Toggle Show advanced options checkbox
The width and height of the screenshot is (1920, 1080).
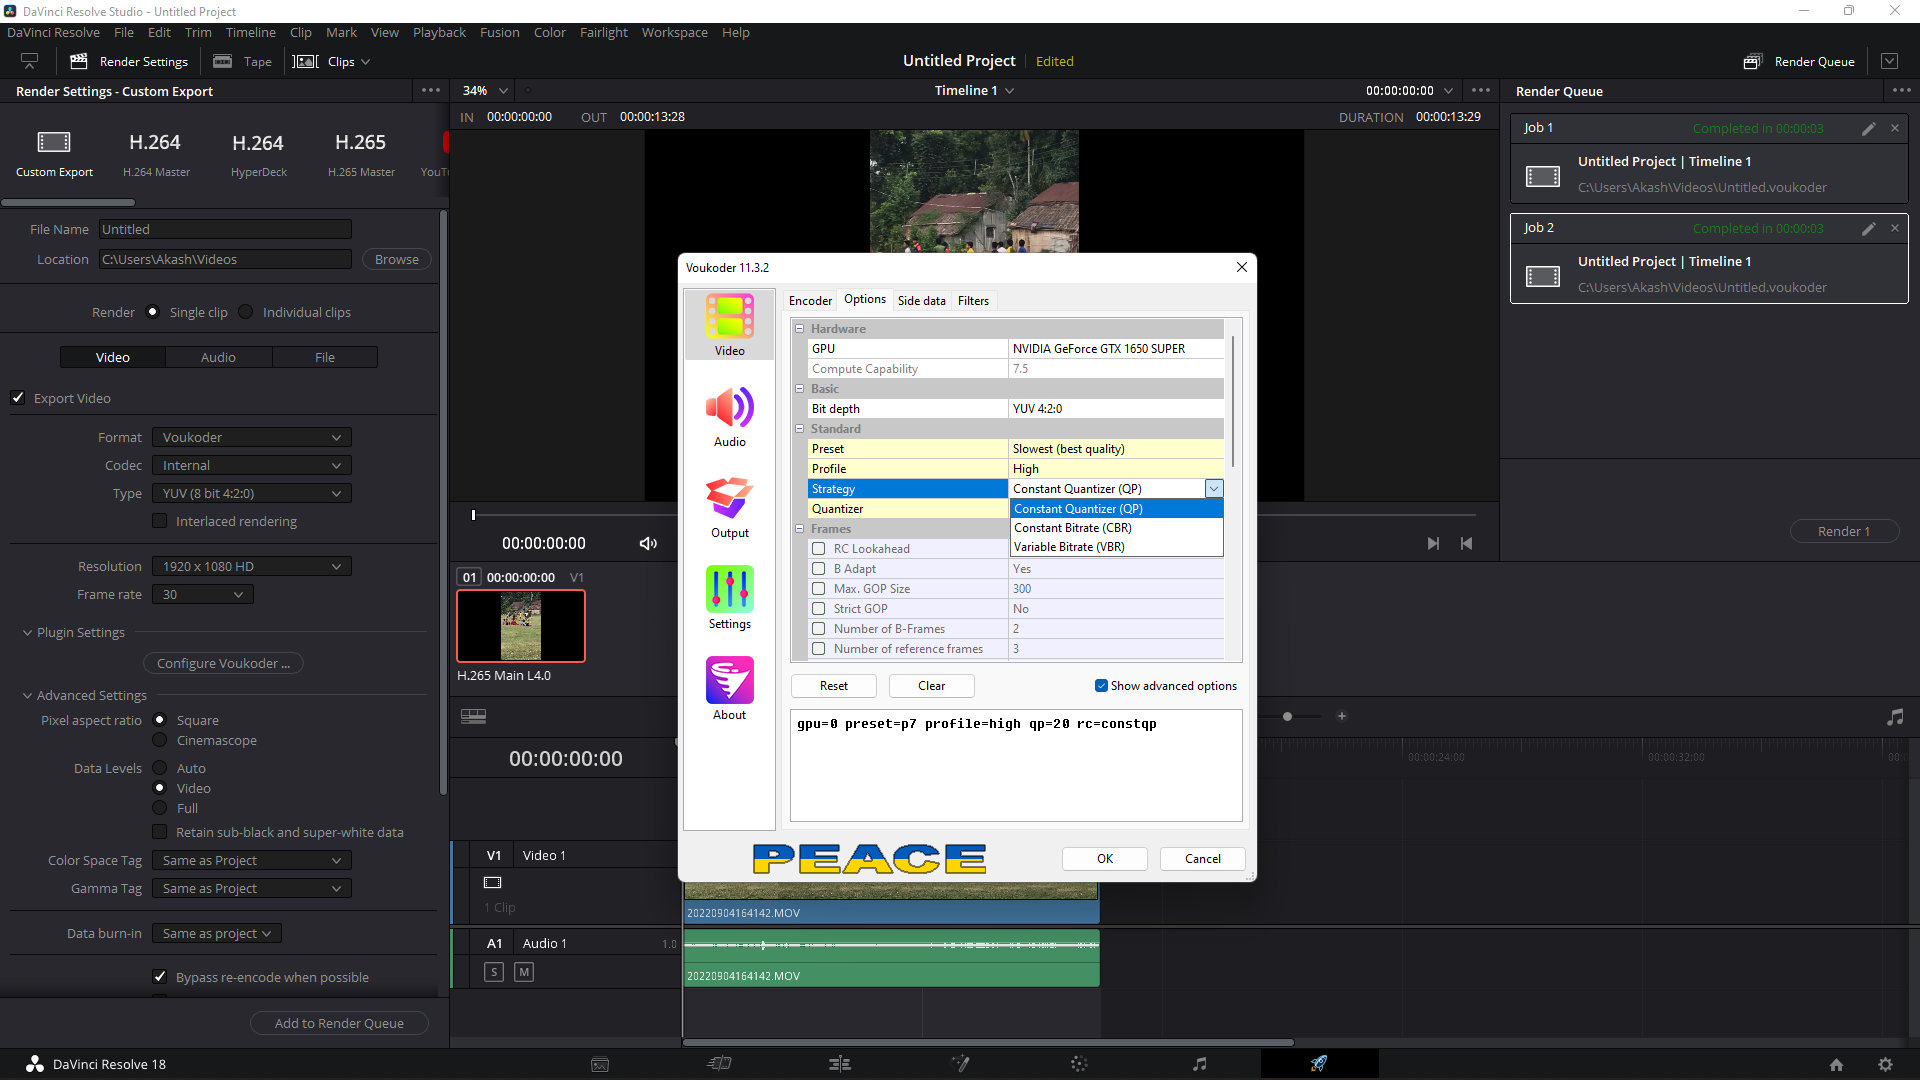point(1101,686)
